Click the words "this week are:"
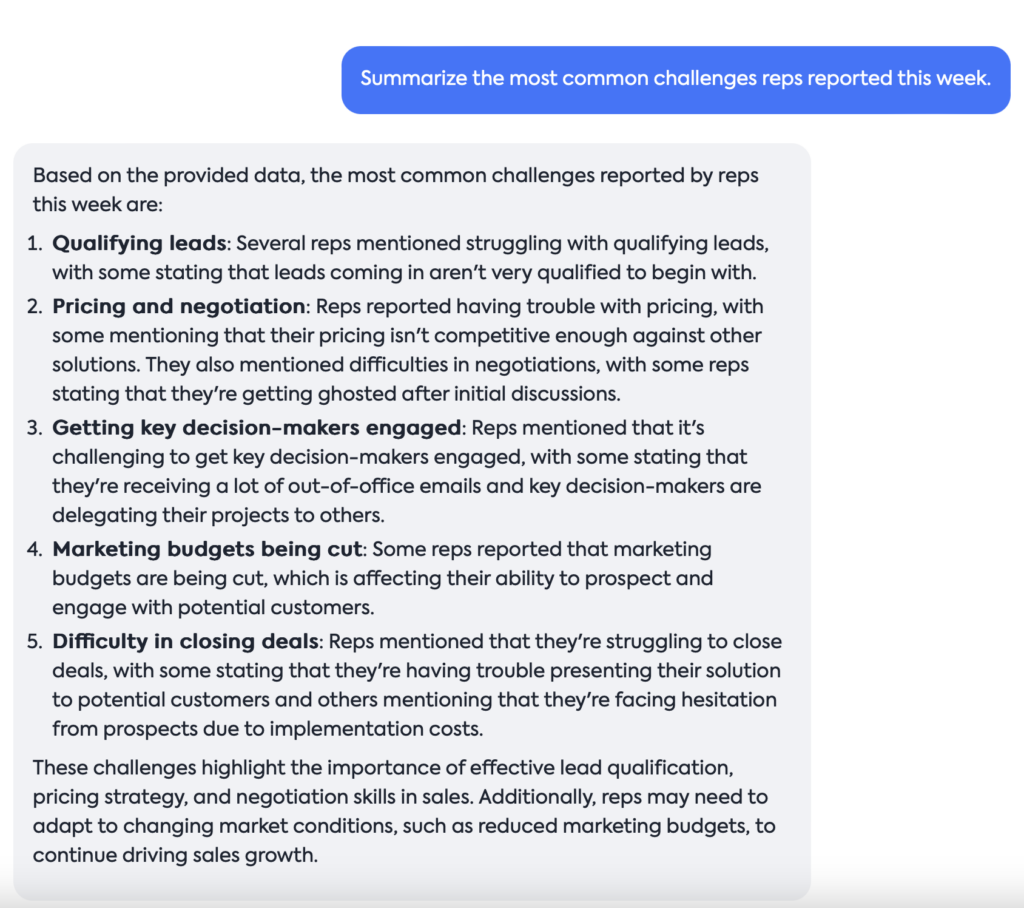Viewport: 1024px width, 908px height. 97,204
